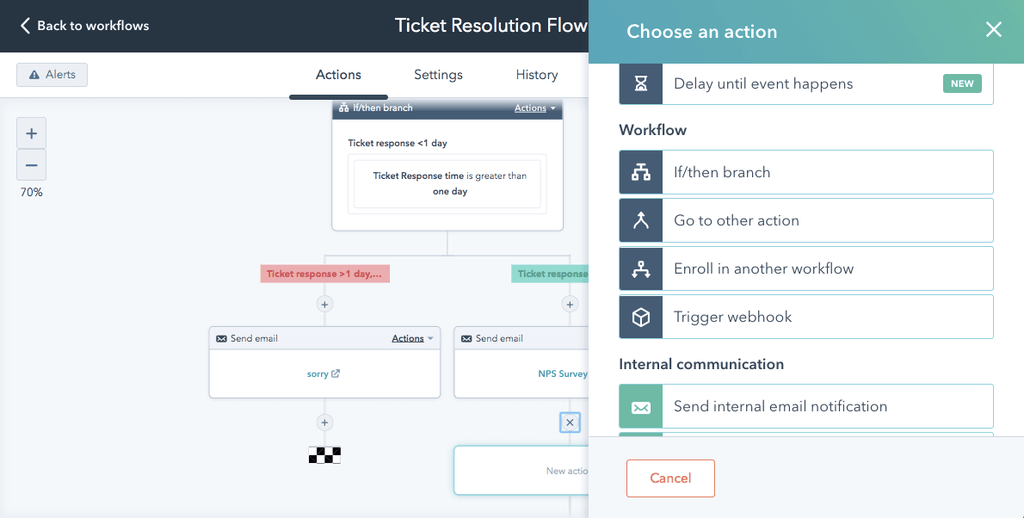The height and width of the screenshot is (518, 1024).
Task: Click the Trigger webhook cube icon
Action: click(x=641, y=317)
